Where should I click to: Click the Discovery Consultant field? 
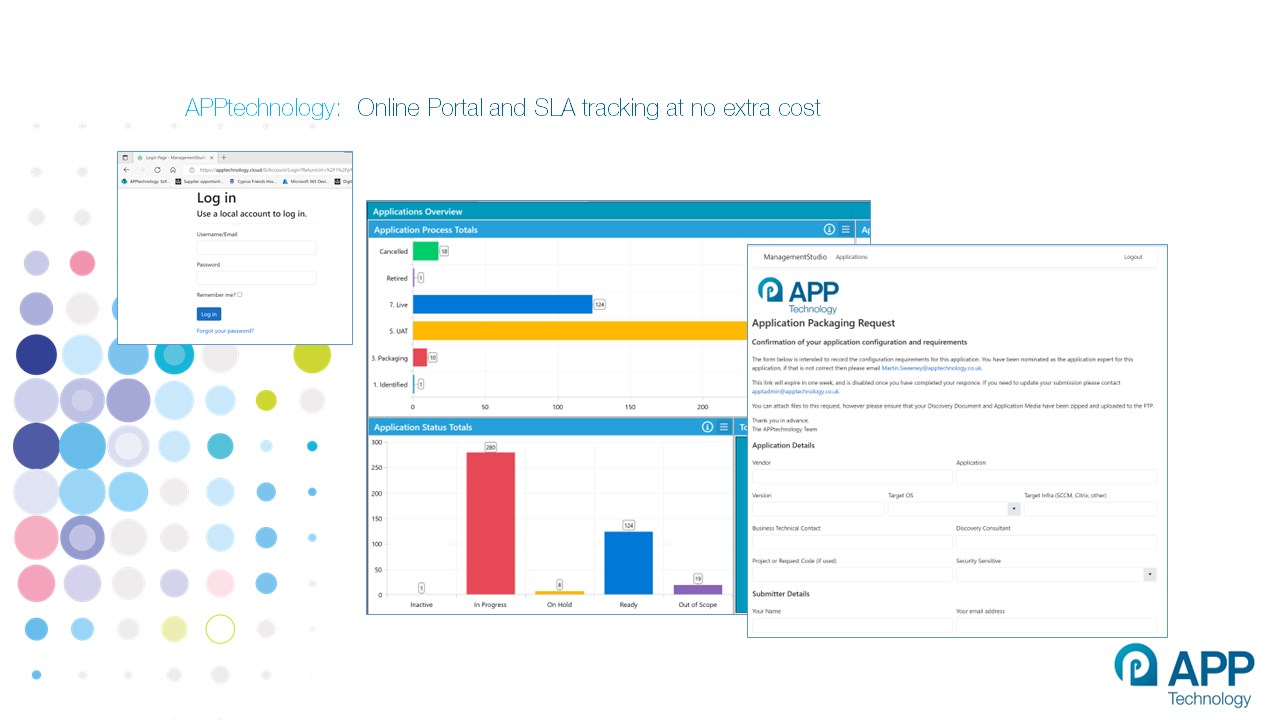[x=1056, y=542]
